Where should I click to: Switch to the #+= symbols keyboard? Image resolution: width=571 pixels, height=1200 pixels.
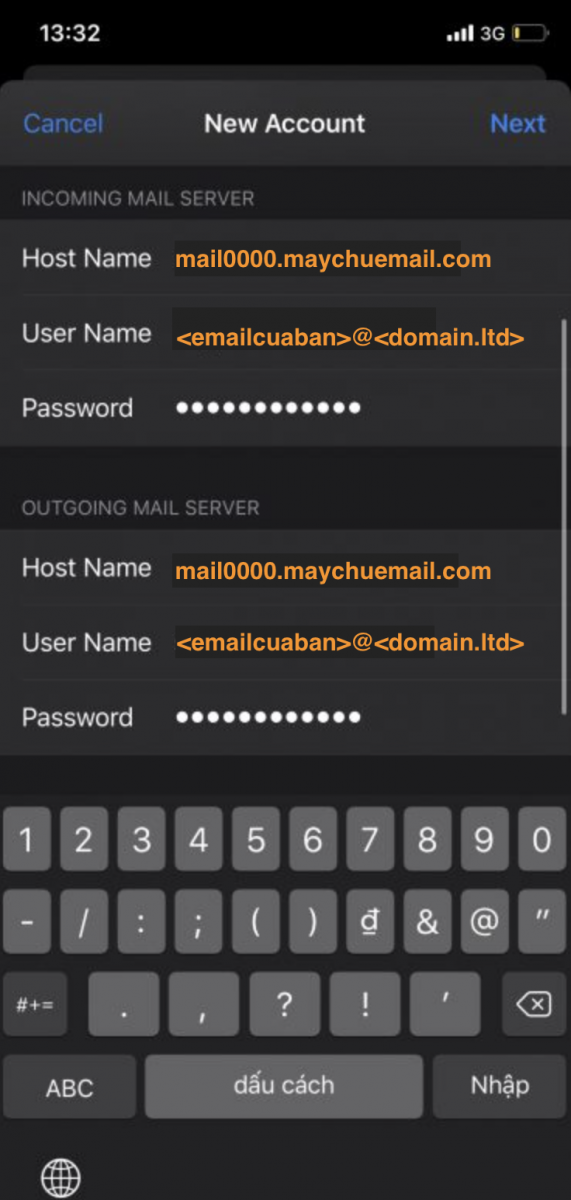pos(36,1004)
